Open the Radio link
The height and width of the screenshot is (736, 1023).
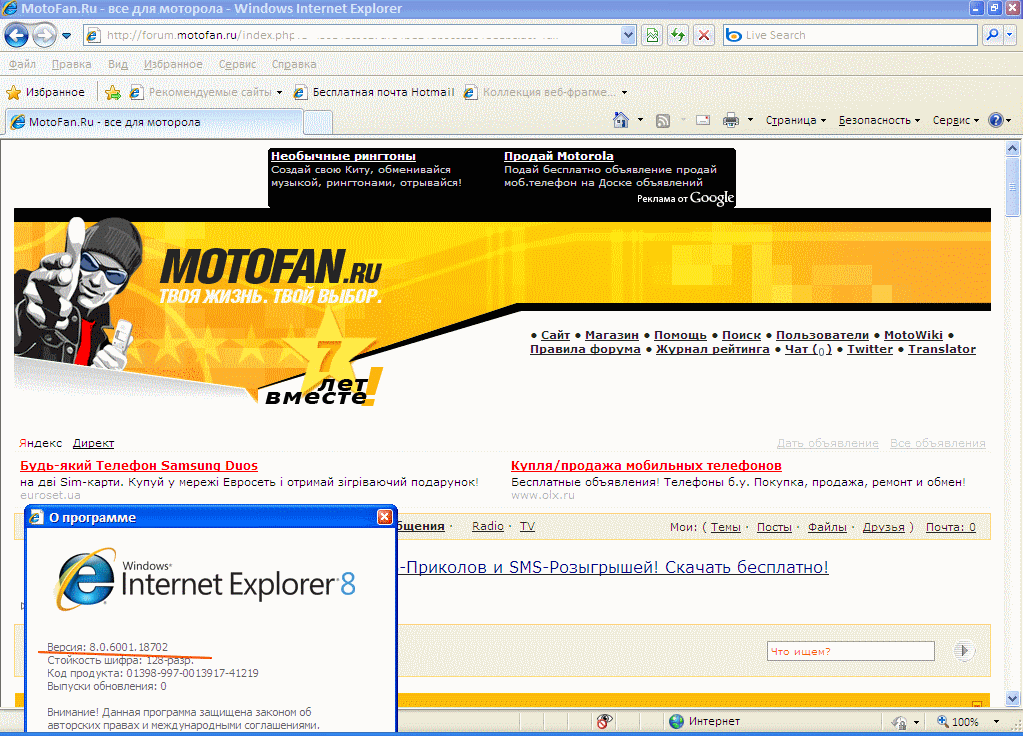tap(488, 526)
